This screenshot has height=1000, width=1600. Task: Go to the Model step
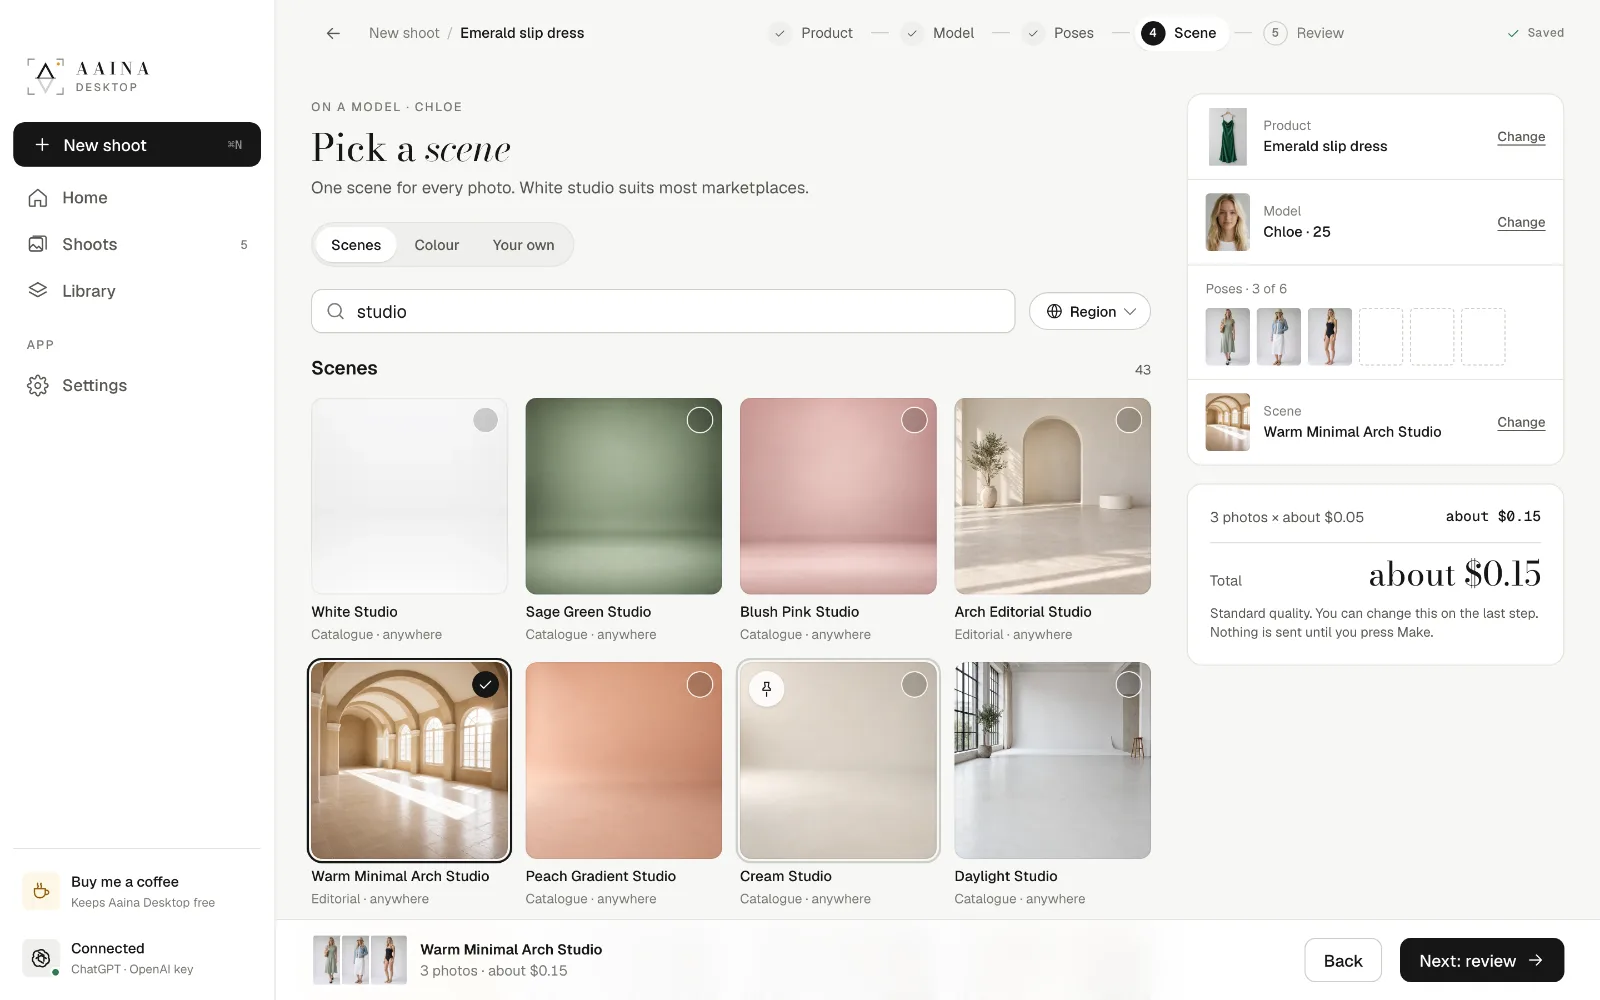[938, 33]
